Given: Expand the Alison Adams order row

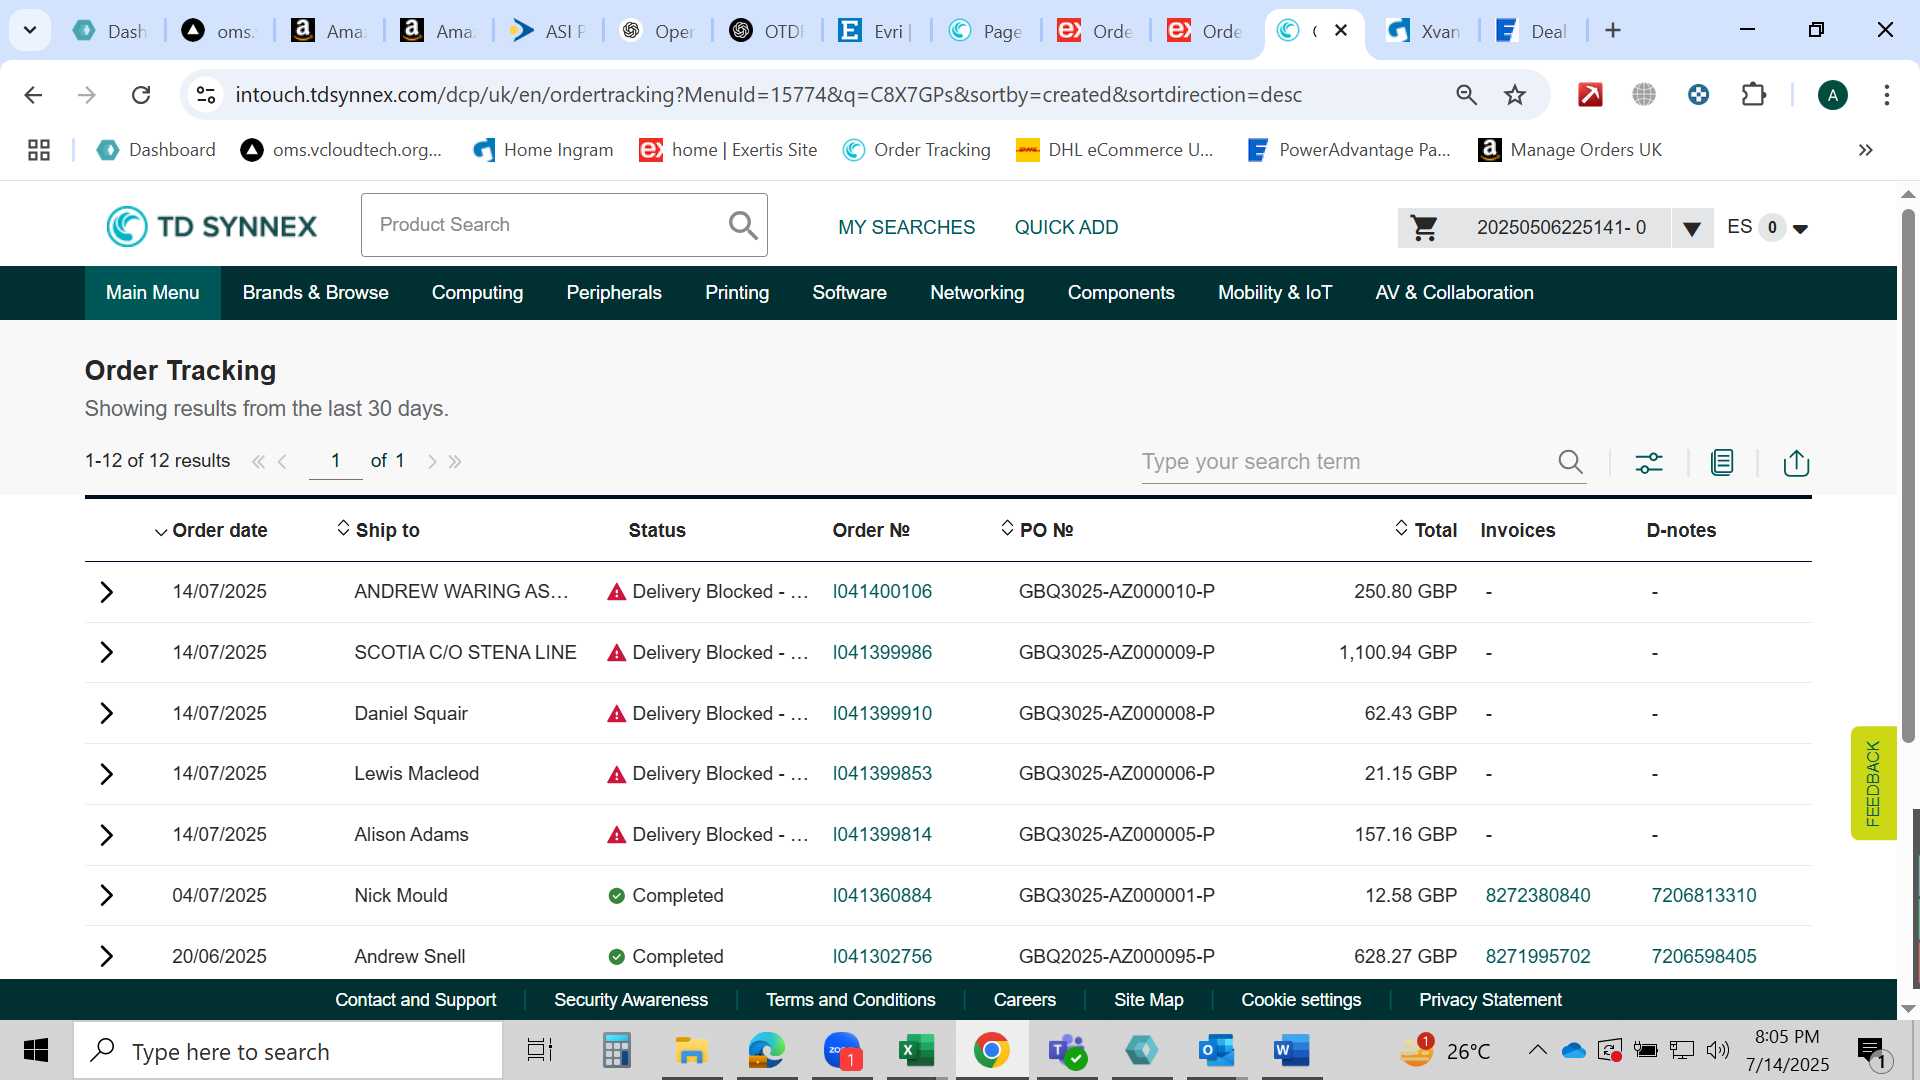Looking at the screenshot, I should coord(107,835).
